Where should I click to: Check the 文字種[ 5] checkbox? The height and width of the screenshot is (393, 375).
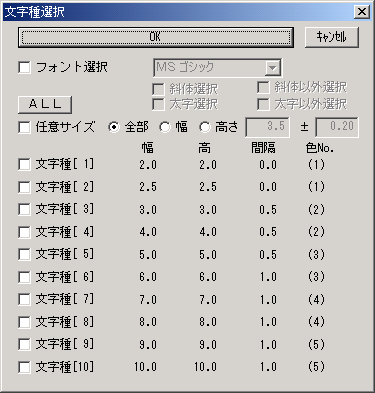point(24,255)
